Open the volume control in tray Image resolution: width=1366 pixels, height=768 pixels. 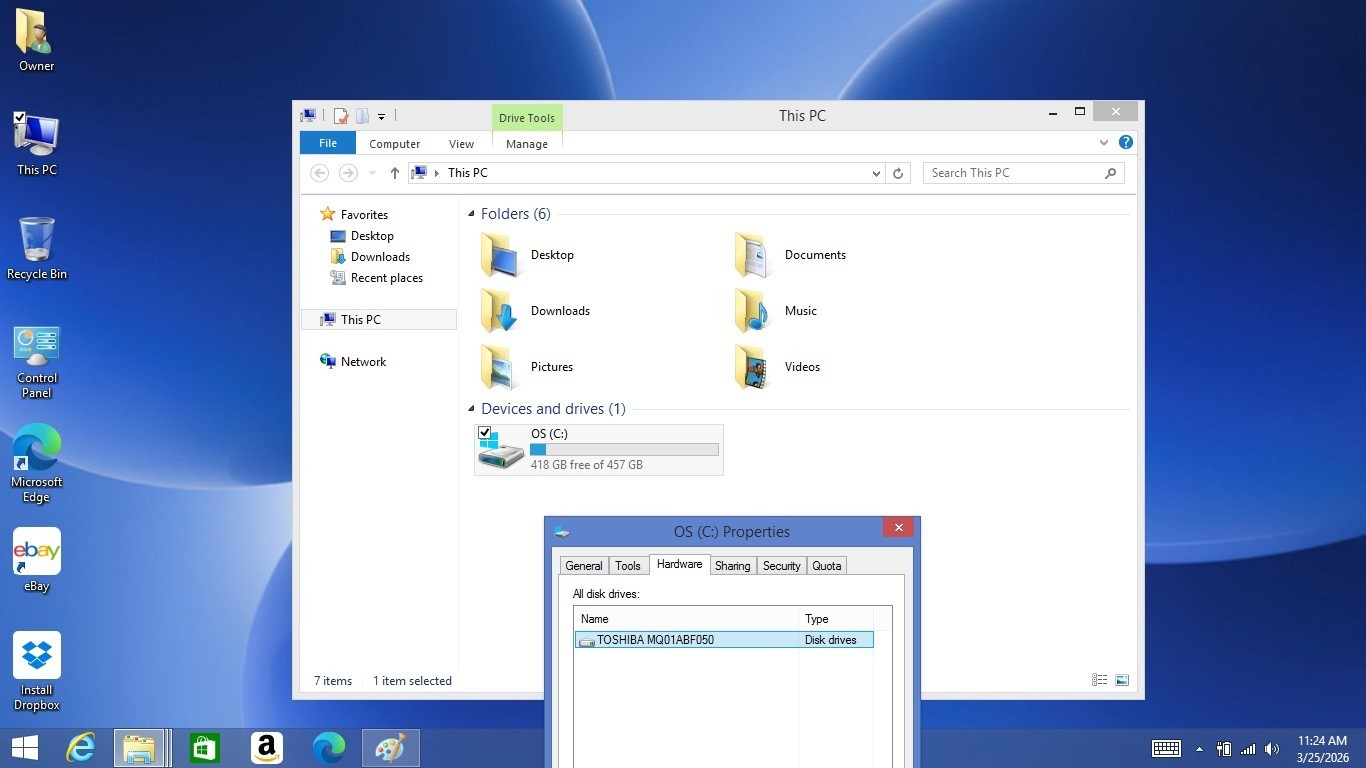[x=1272, y=748]
